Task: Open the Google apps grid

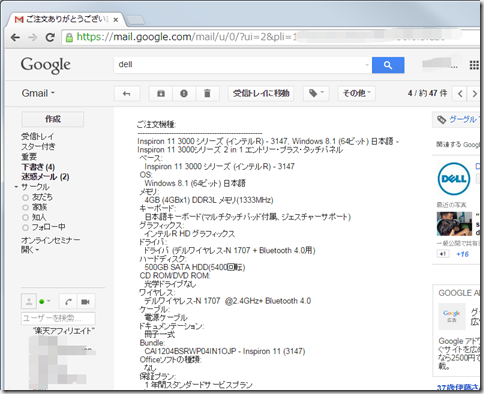Action: coord(474,65)
